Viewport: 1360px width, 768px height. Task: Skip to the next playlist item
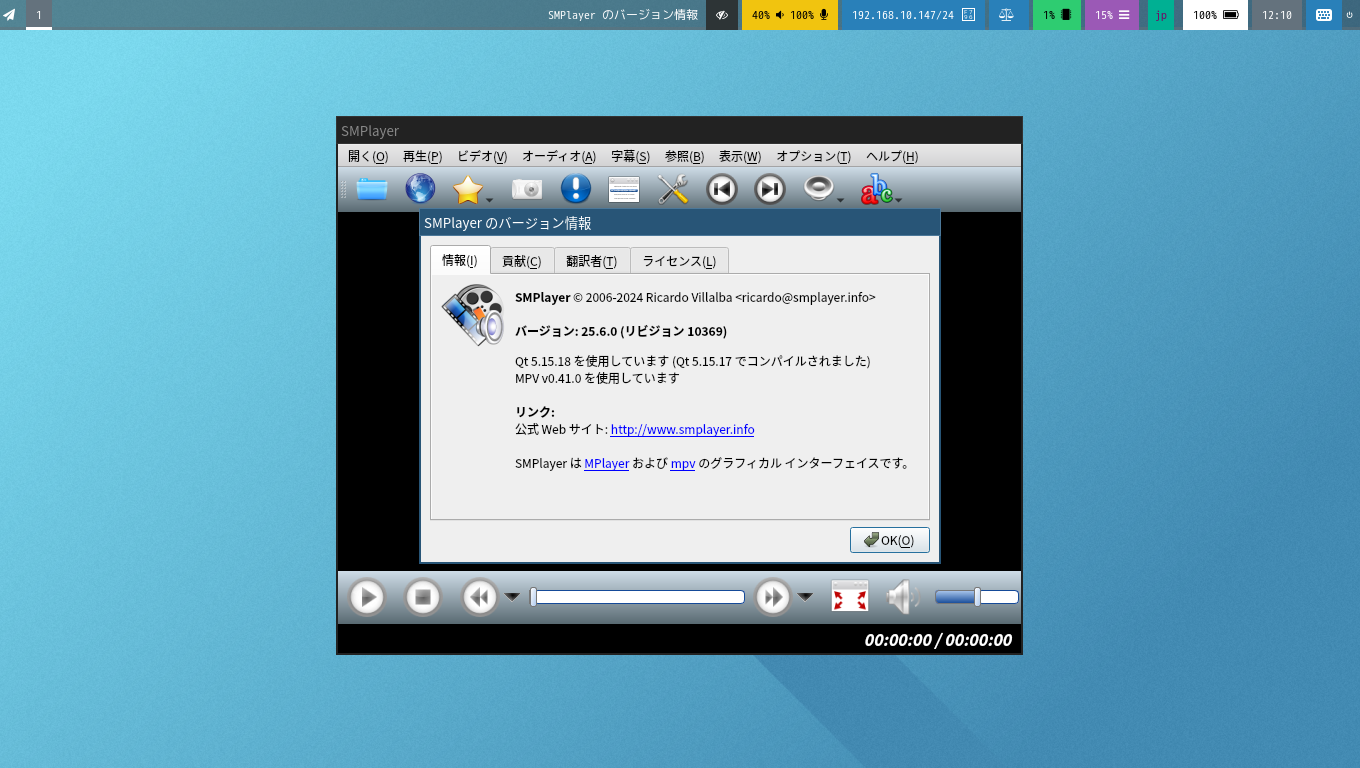point(770,189)
